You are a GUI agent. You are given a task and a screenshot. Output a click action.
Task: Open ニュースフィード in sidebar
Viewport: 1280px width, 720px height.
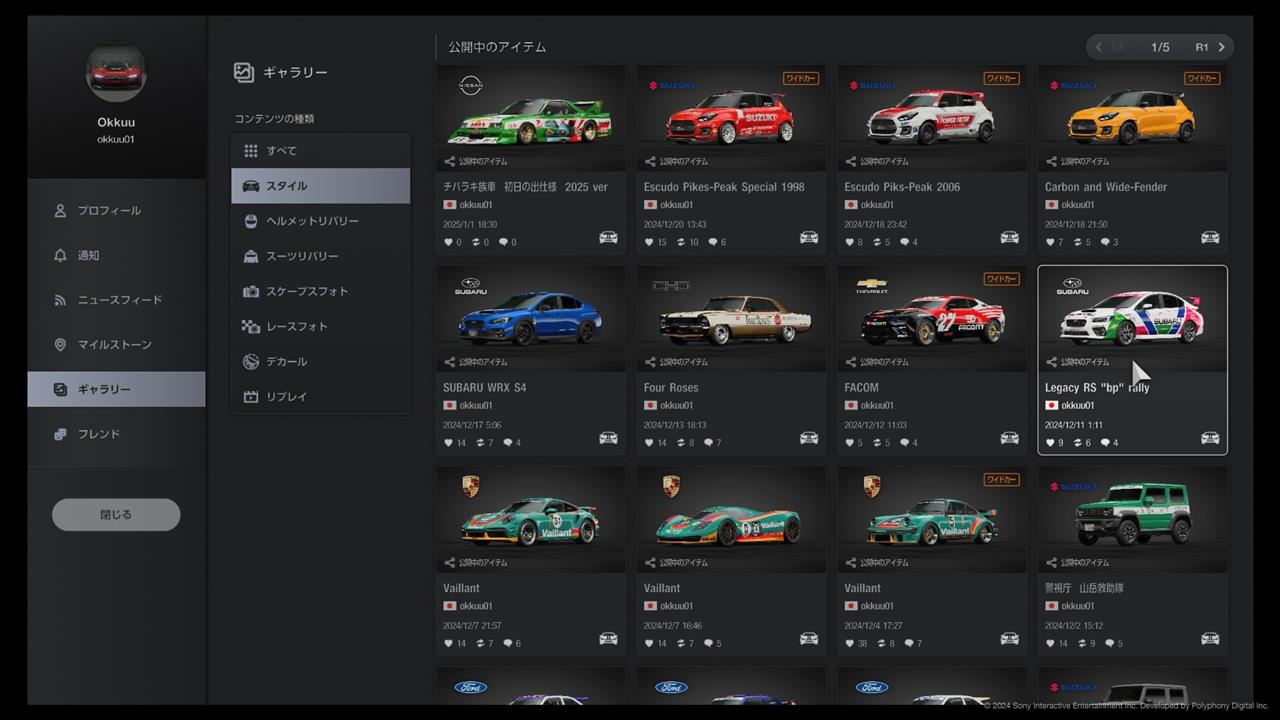(x=116, y=300)
